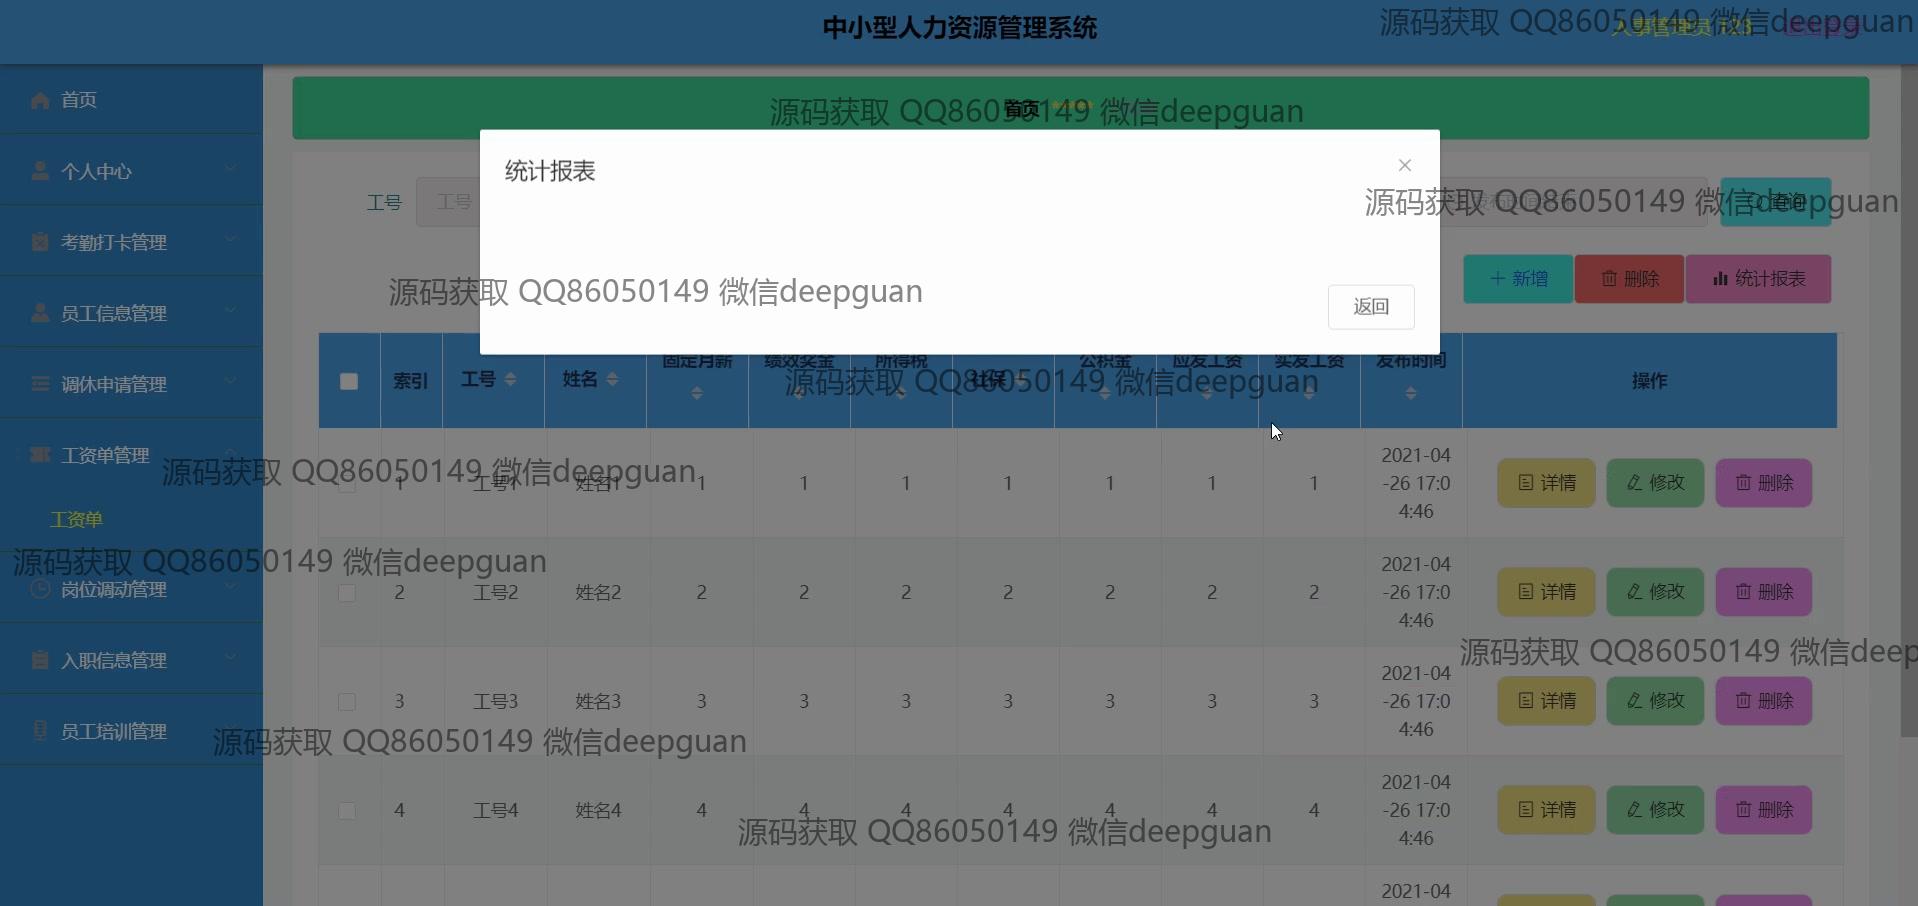Open the 工资单管理 menu section
1918x906 pixels.
105,456
